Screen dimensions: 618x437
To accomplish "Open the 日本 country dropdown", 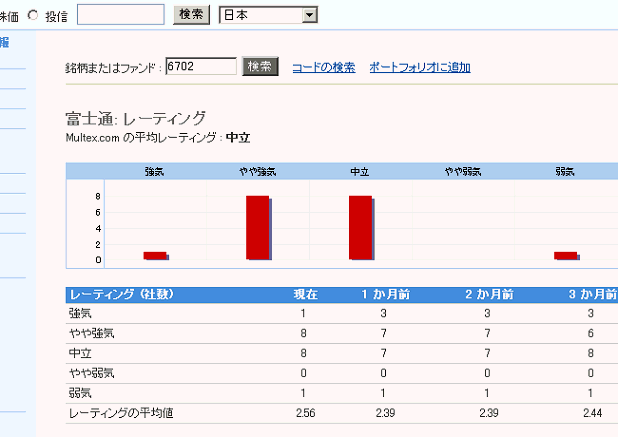I will 268,15.
